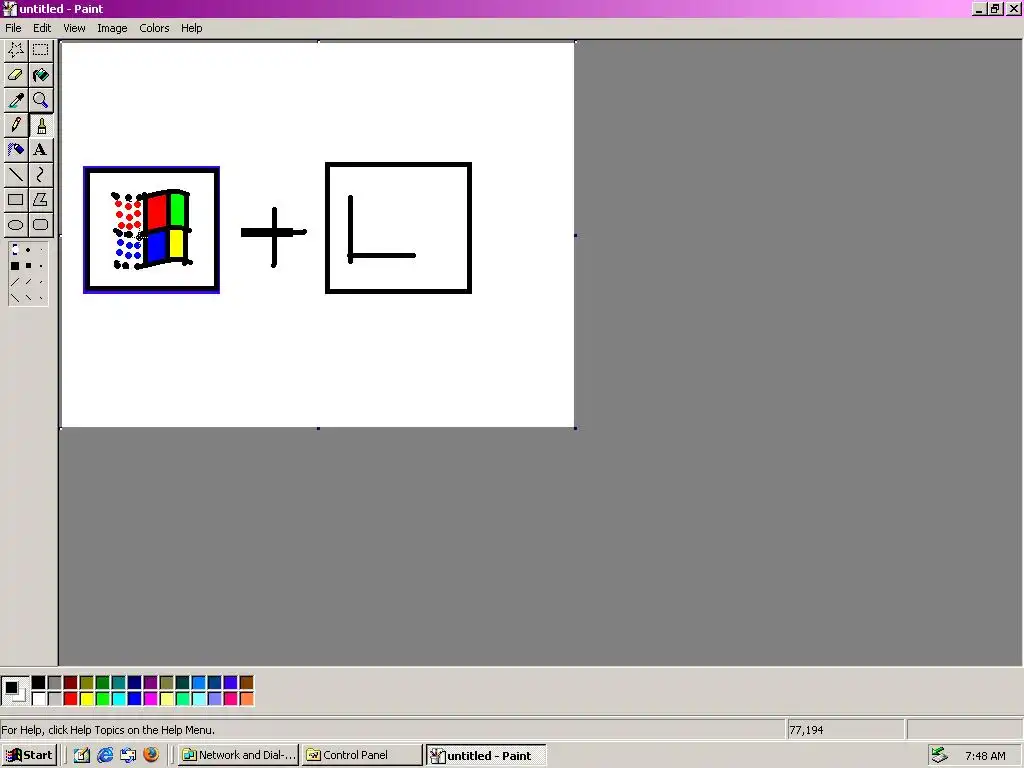Click the Show Desktop quick launch icon
The image size is (1024, 768).
[x=82, y=755]
